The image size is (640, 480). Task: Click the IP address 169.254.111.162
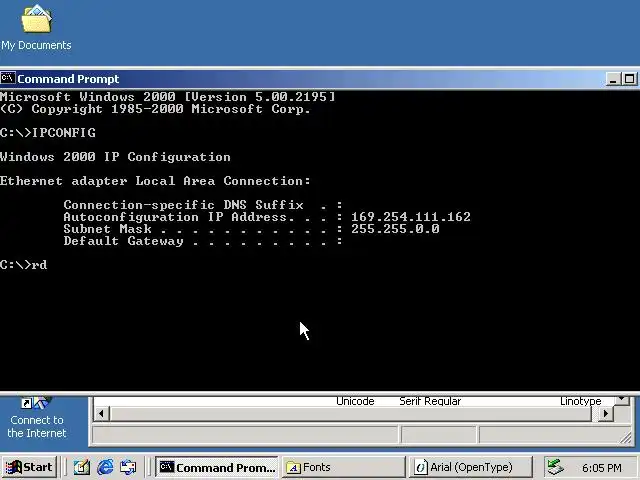pyautogui.click(x=411, y=217)
